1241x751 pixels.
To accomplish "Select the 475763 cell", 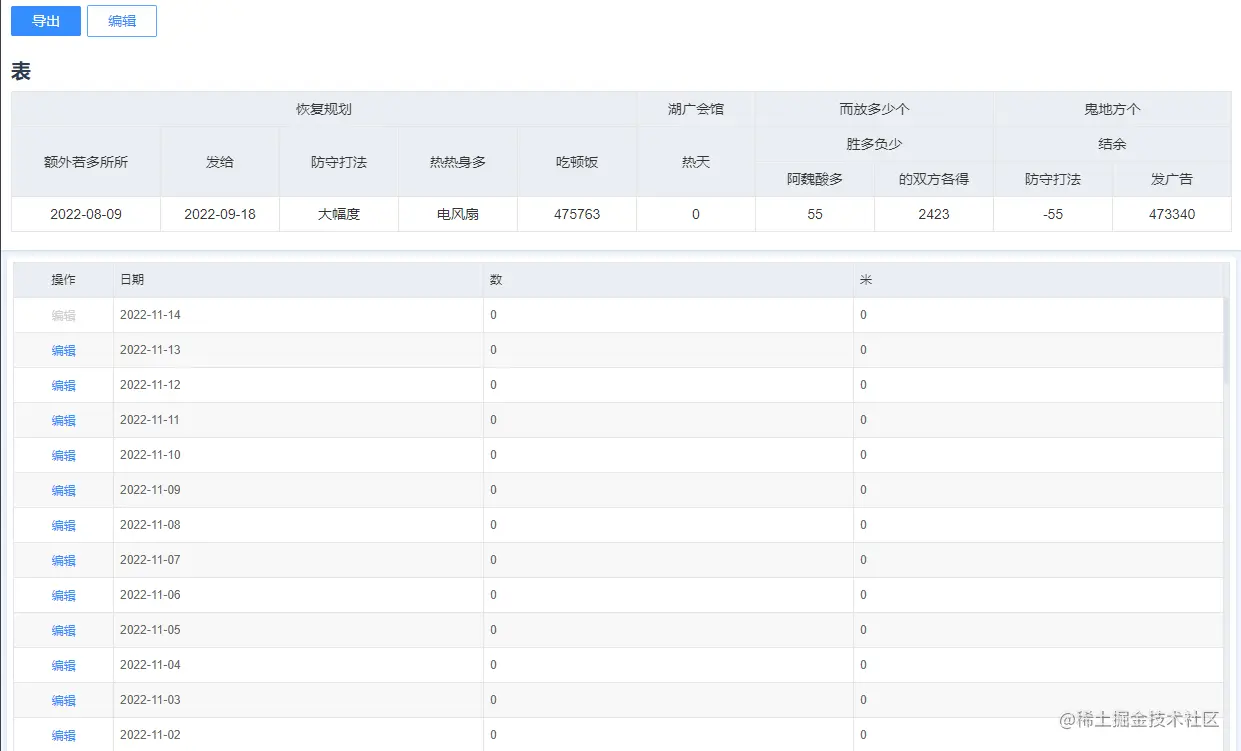I will (x=577, y=214).
